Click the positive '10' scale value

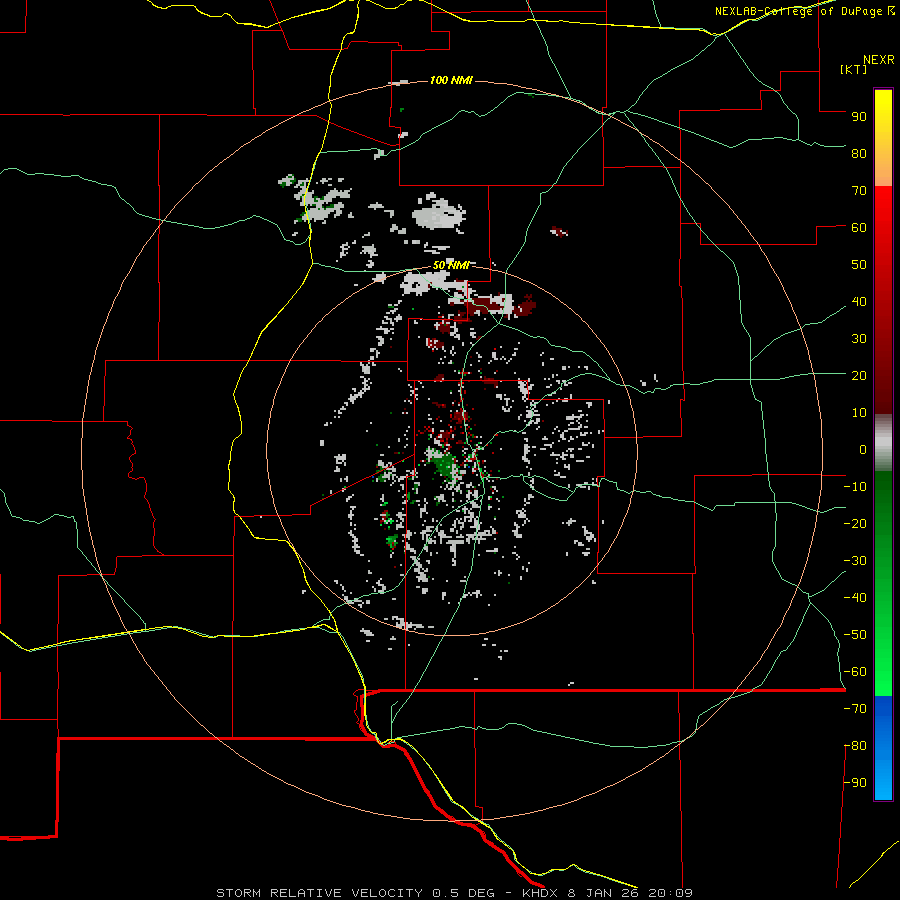point(859,413)
